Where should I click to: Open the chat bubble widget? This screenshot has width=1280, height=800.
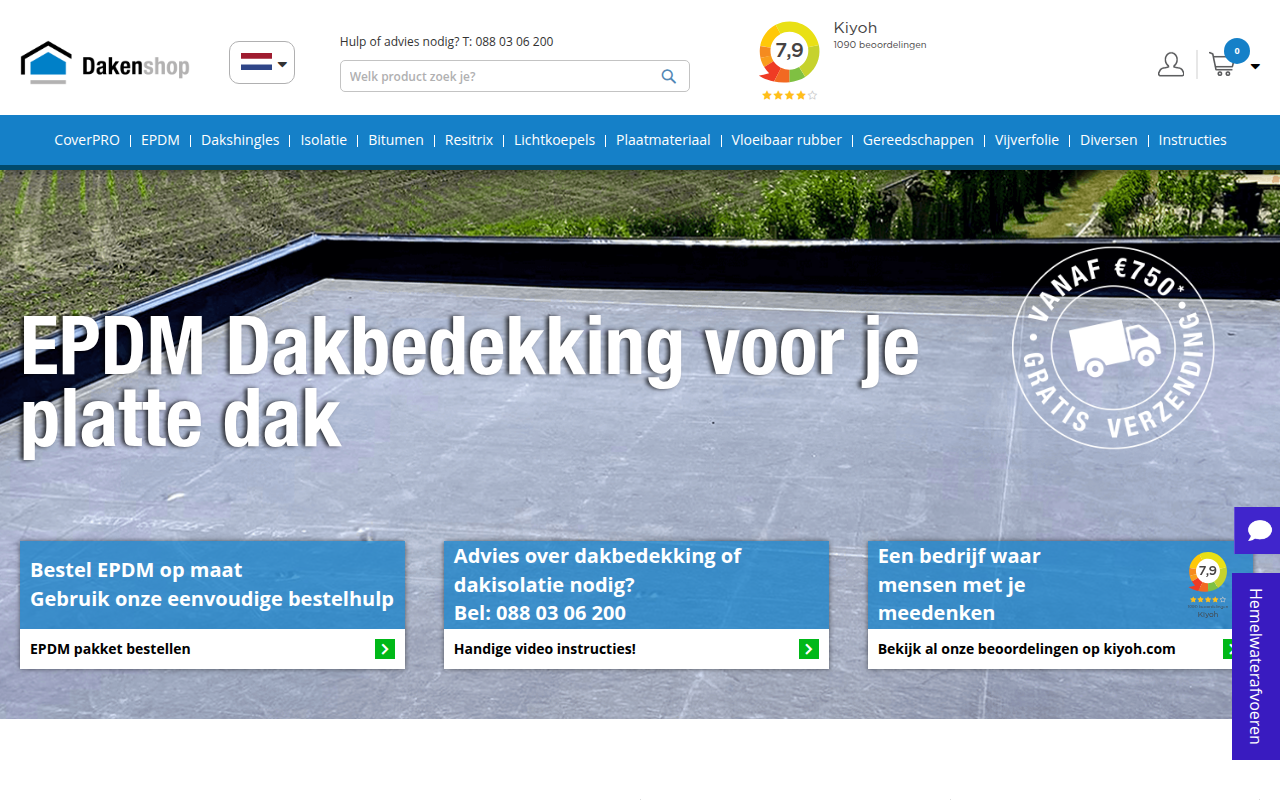point(1259,530)
